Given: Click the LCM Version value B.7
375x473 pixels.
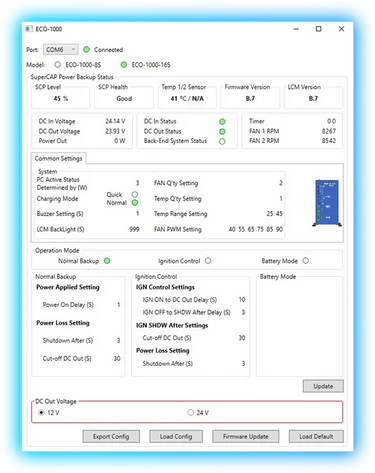Looking at the screenshot, I should pyautogui.click(x=313, y=99).
